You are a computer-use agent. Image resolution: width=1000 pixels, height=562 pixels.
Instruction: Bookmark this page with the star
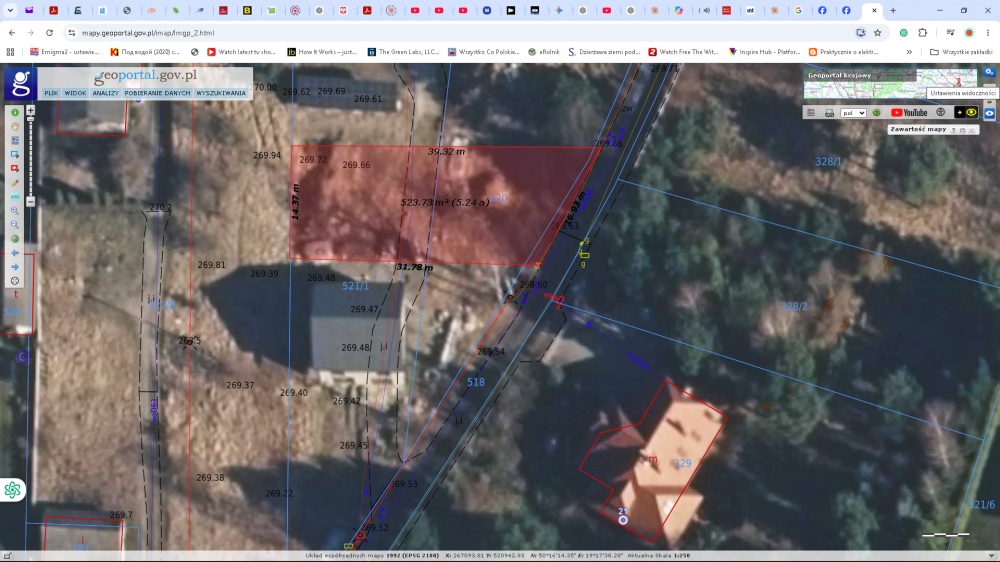coord(878,33)
